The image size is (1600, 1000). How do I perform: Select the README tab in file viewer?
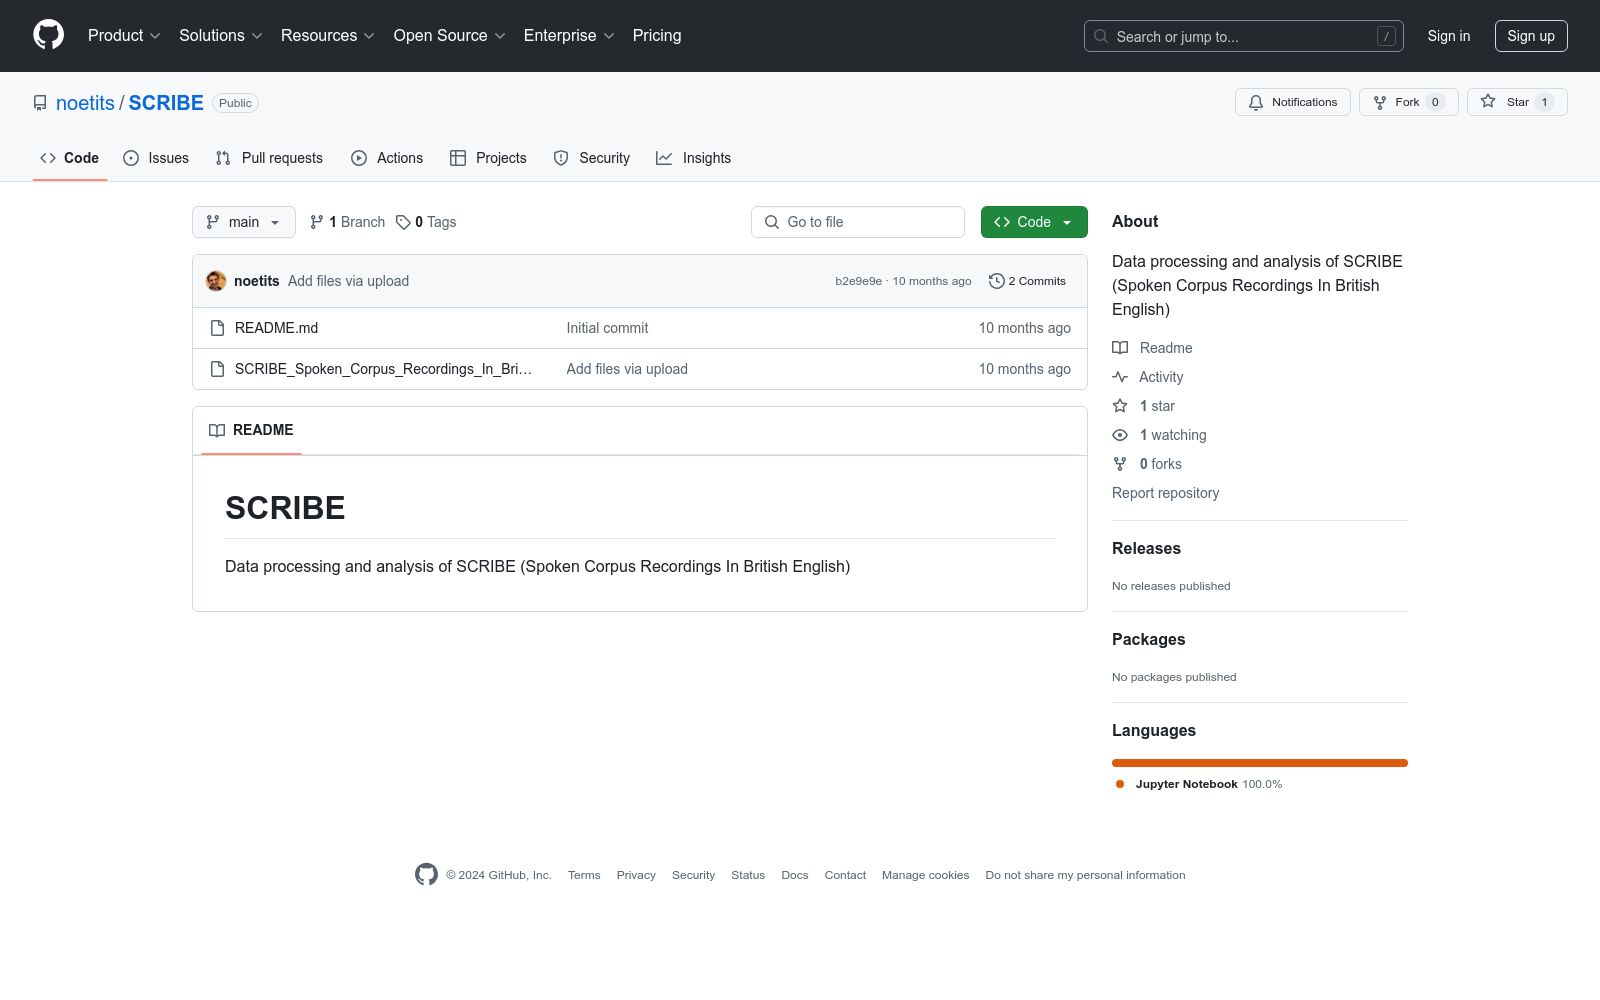251,430
